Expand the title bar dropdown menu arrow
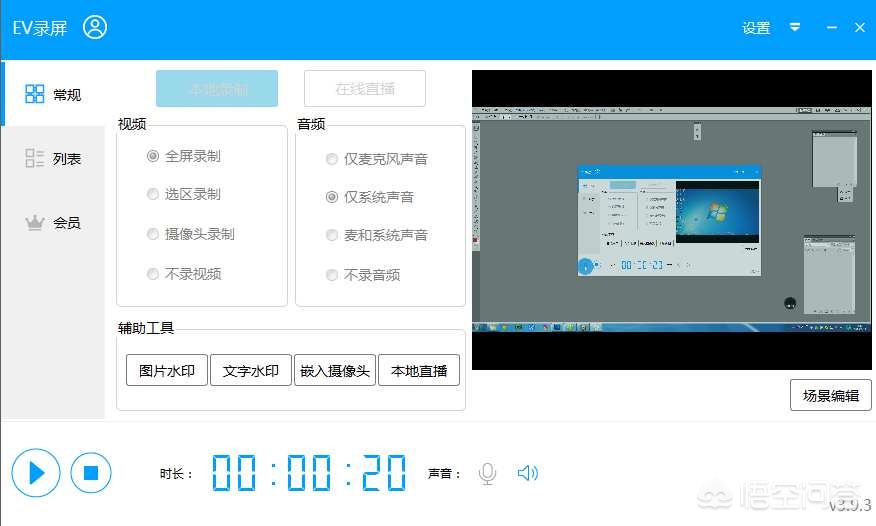The height and width of the screenshot is (526, 876). coord(794,27)
